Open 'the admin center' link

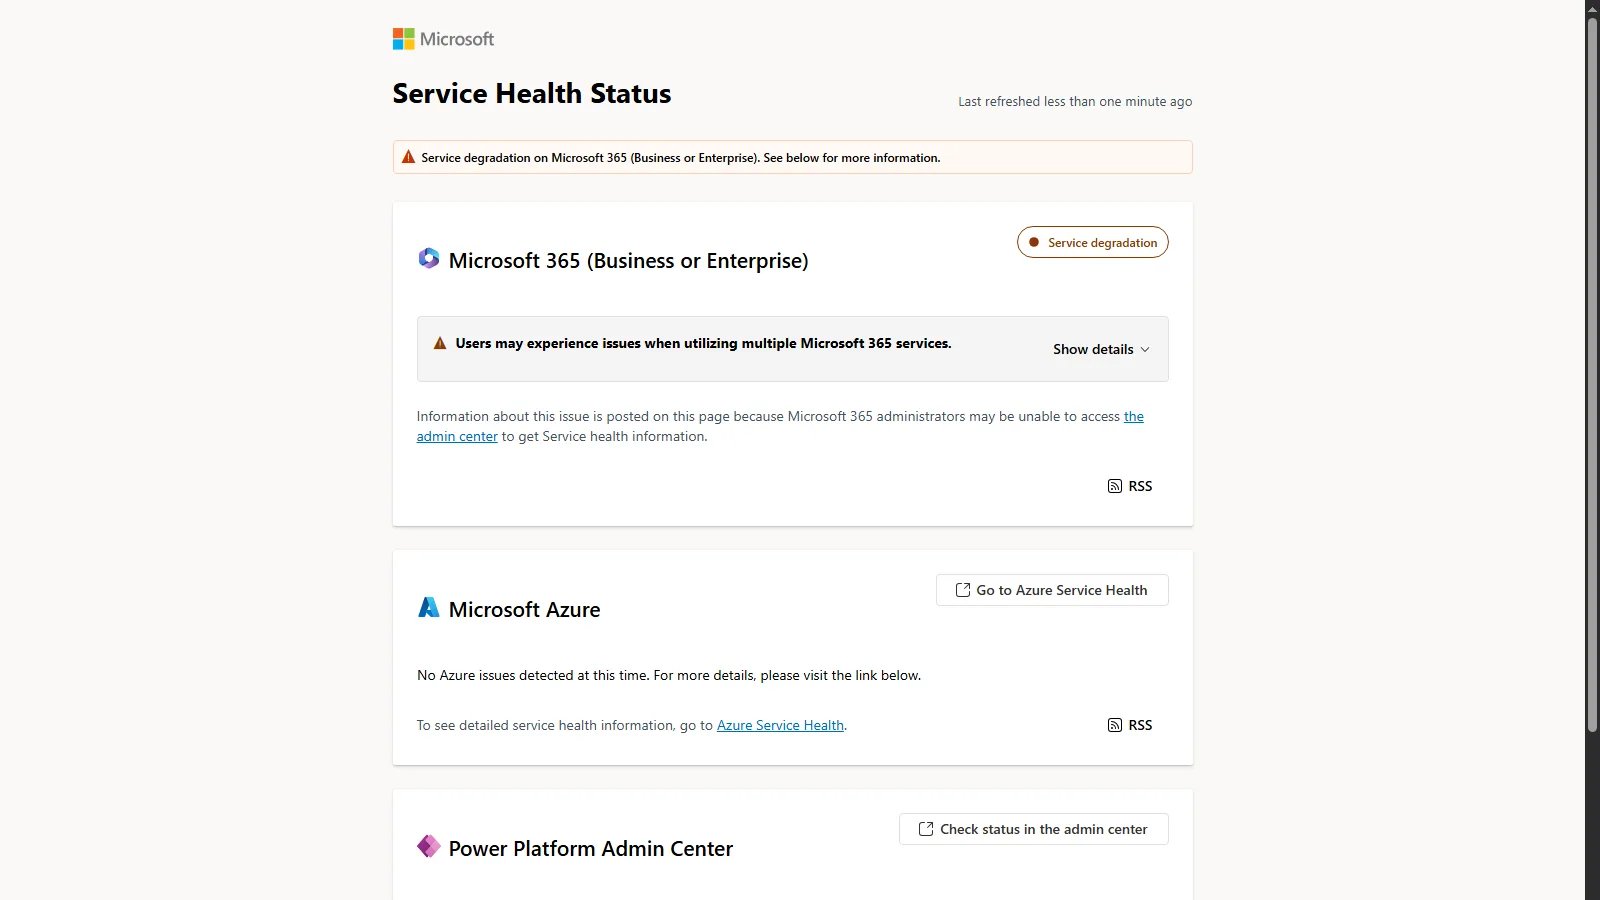(457, 436)
